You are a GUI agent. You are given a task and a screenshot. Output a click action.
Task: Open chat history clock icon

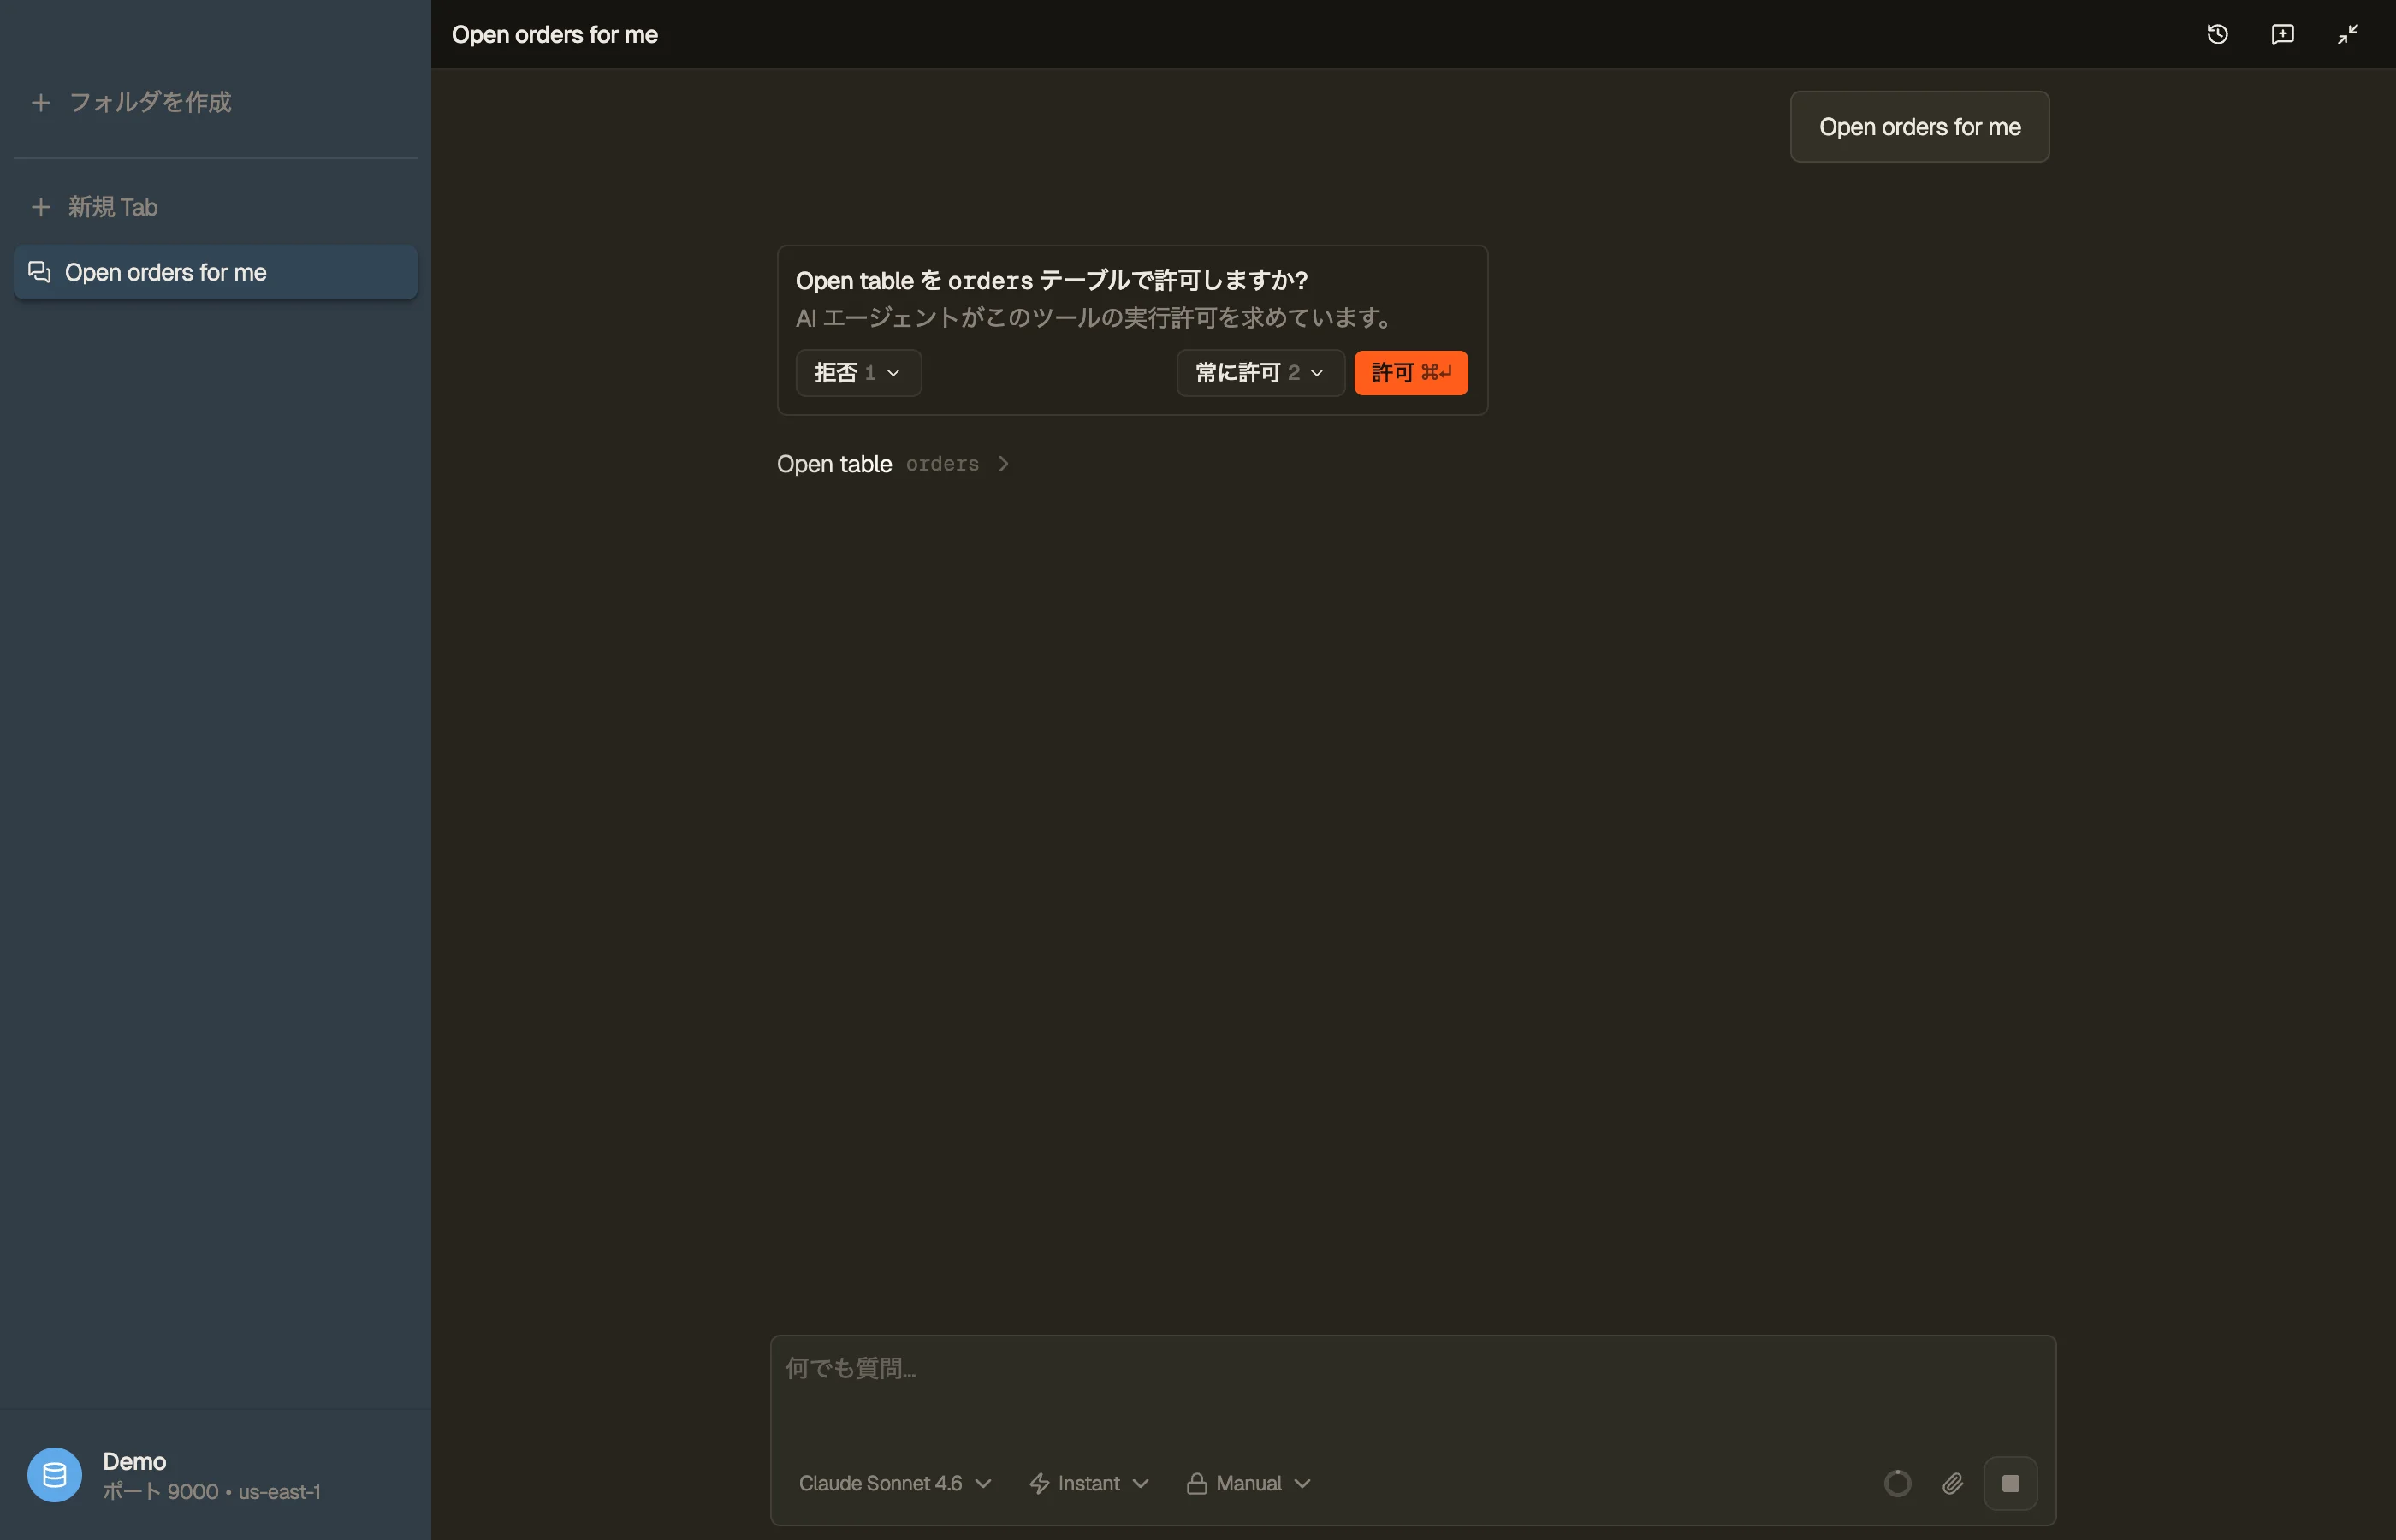tap(2217, 34)
